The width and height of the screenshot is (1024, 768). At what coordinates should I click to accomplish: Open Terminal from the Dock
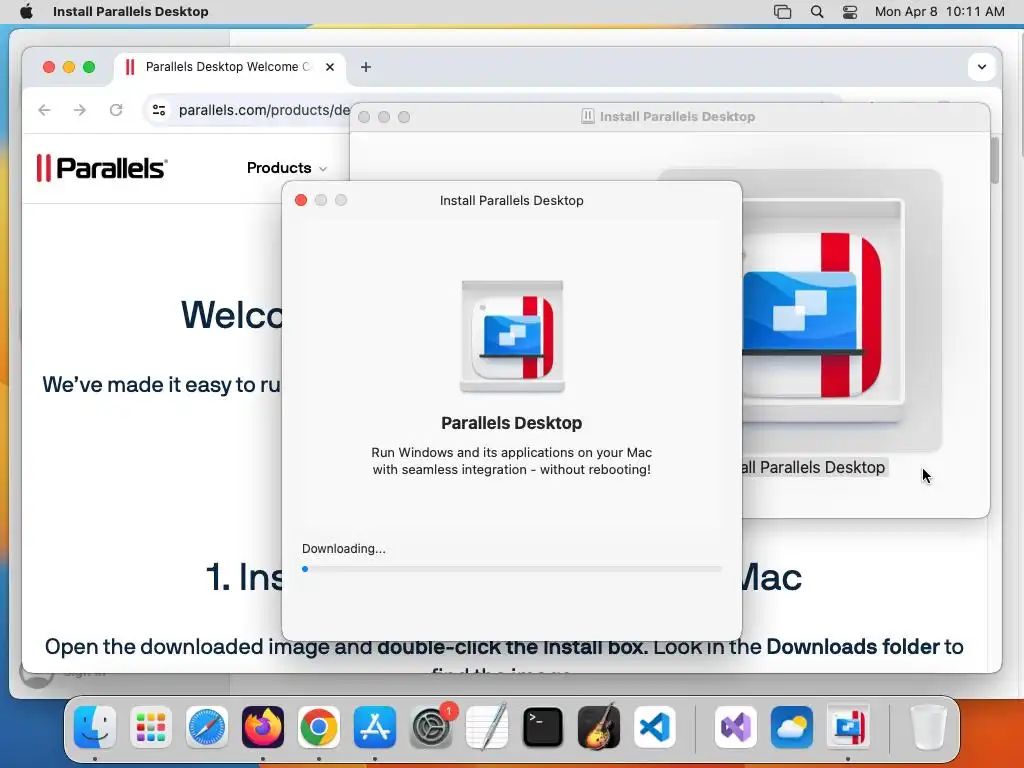tap(543, 727)
